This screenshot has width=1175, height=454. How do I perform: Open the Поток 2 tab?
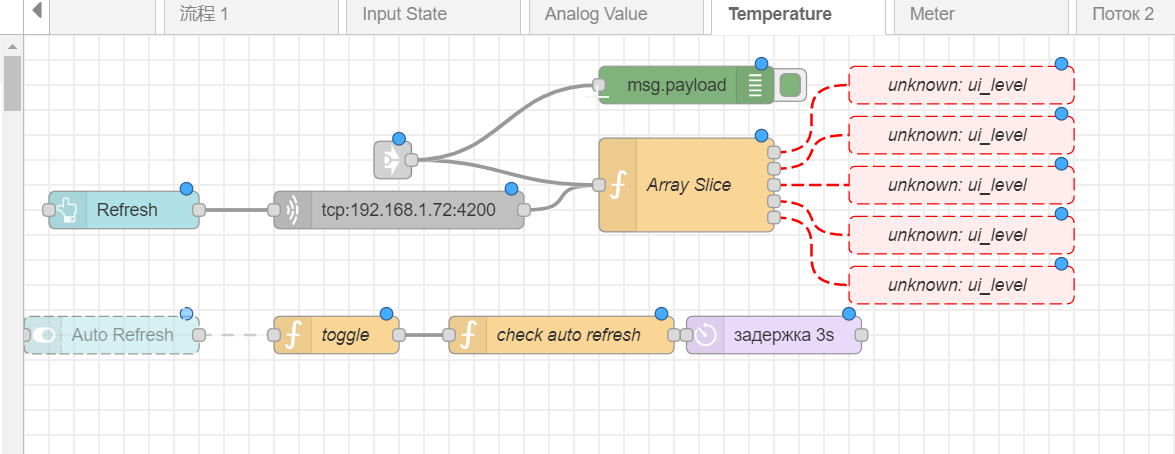point(1122,14)
